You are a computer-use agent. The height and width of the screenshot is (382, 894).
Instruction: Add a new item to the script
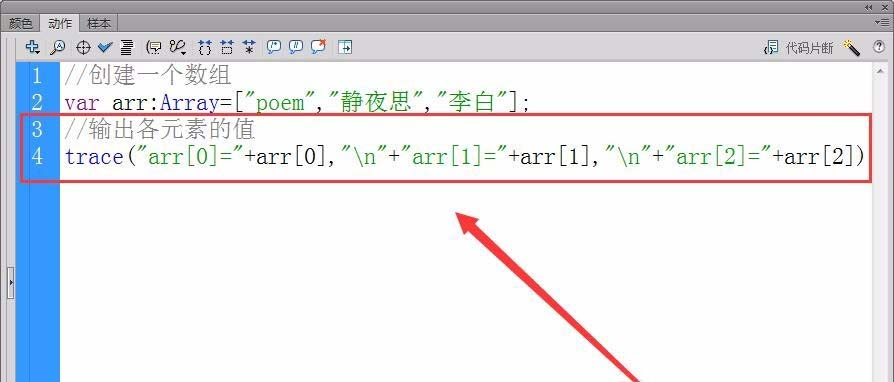tap(32, 47)
